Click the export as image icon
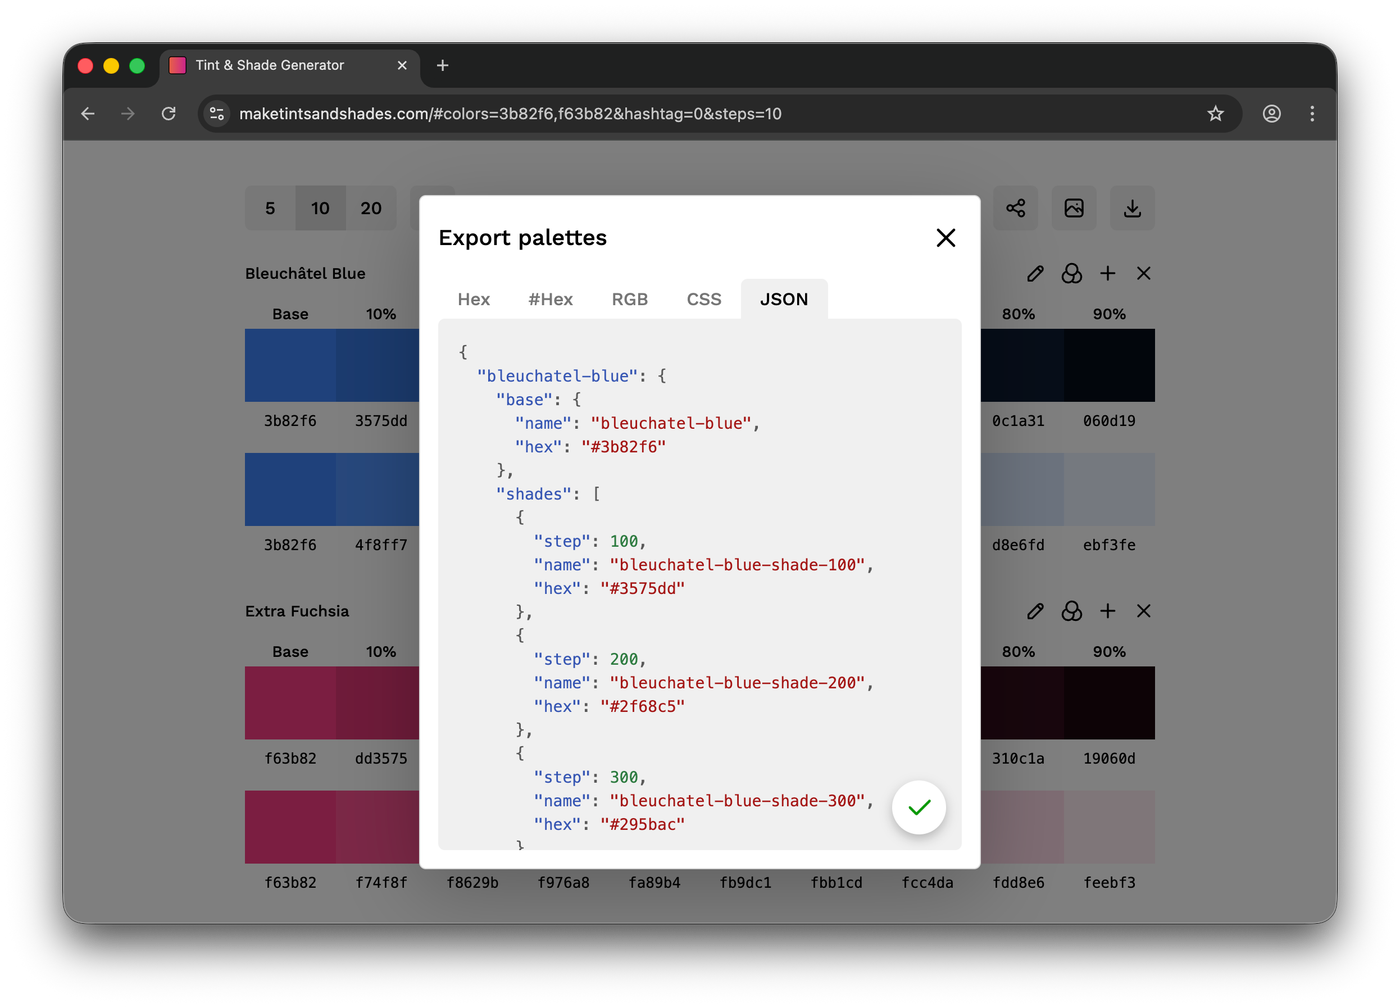 click(1074, 208)
